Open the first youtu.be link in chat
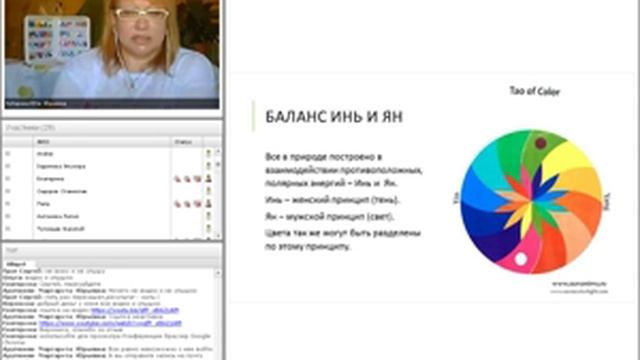The image size is (640, 360). click(x=135, y=310)
